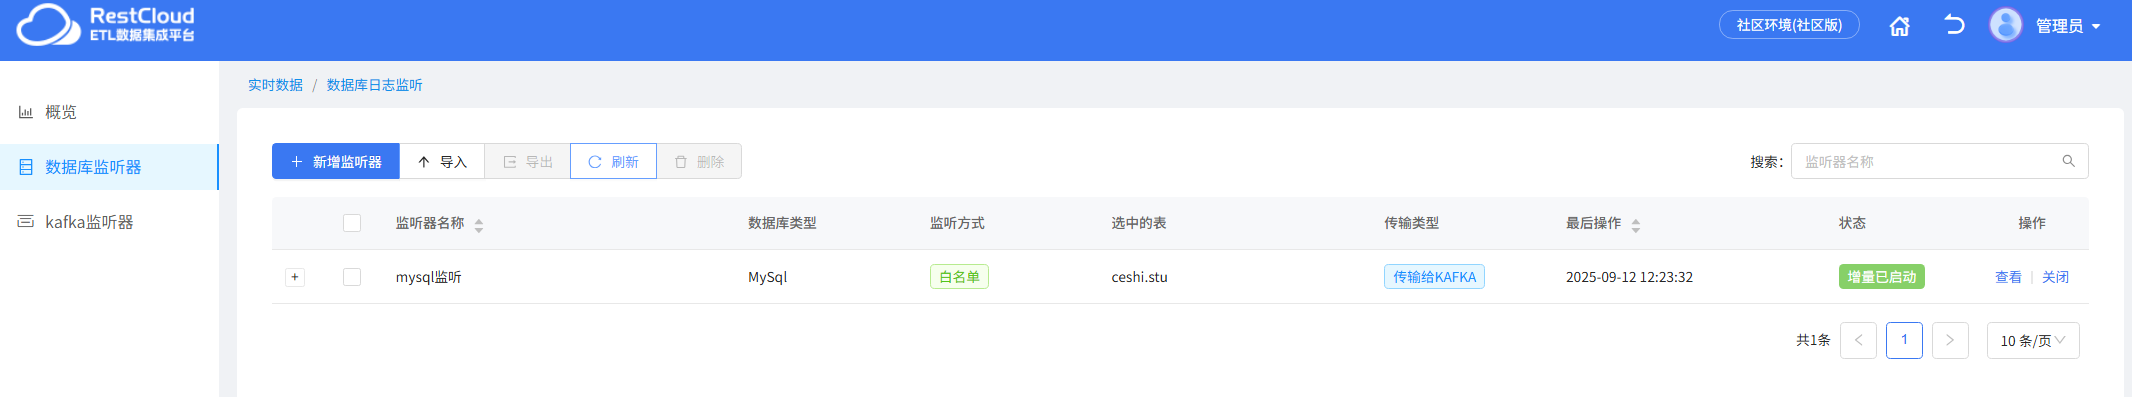2132x397 pixels.
Task: Click the 共1条 total count text
Action: pos(1813,340)
